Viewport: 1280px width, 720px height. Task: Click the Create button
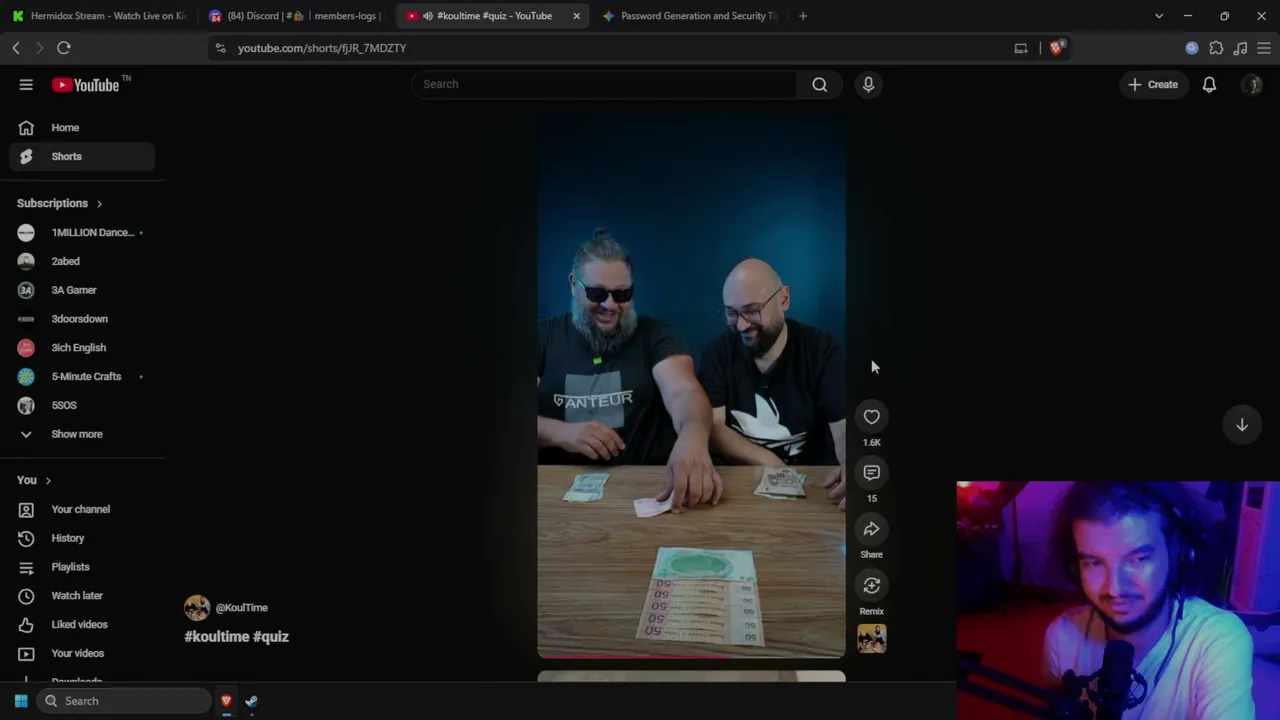pyautogui.click(x=1153, y=85)
